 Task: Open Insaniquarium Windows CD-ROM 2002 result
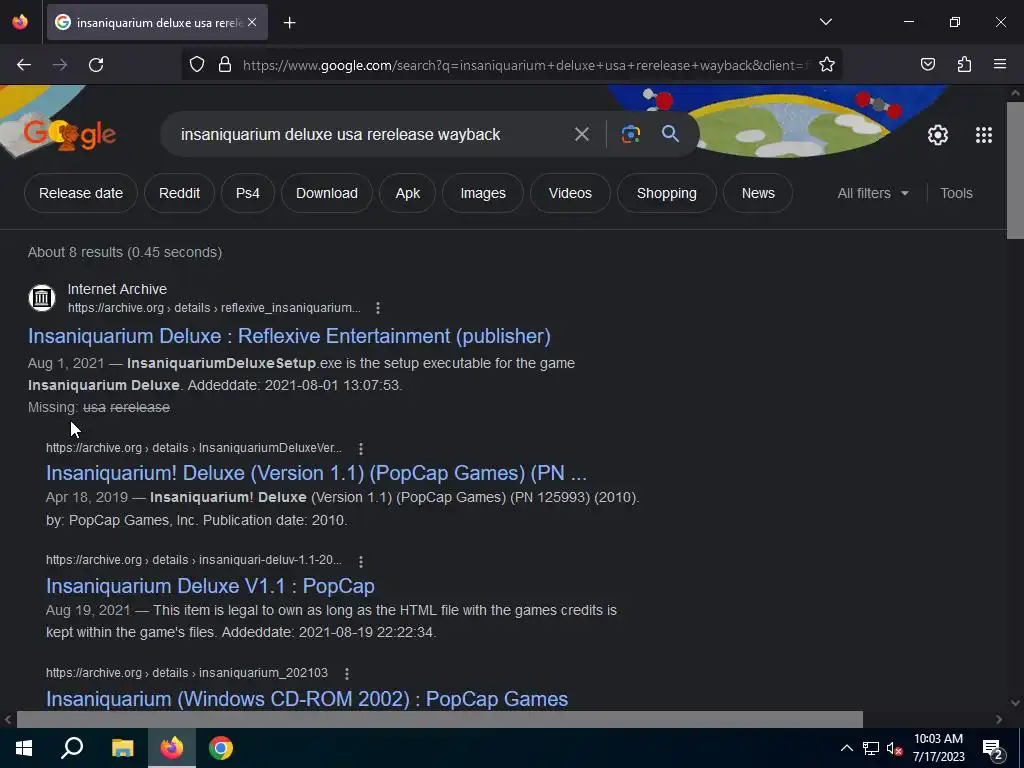[x=307, y=699]
